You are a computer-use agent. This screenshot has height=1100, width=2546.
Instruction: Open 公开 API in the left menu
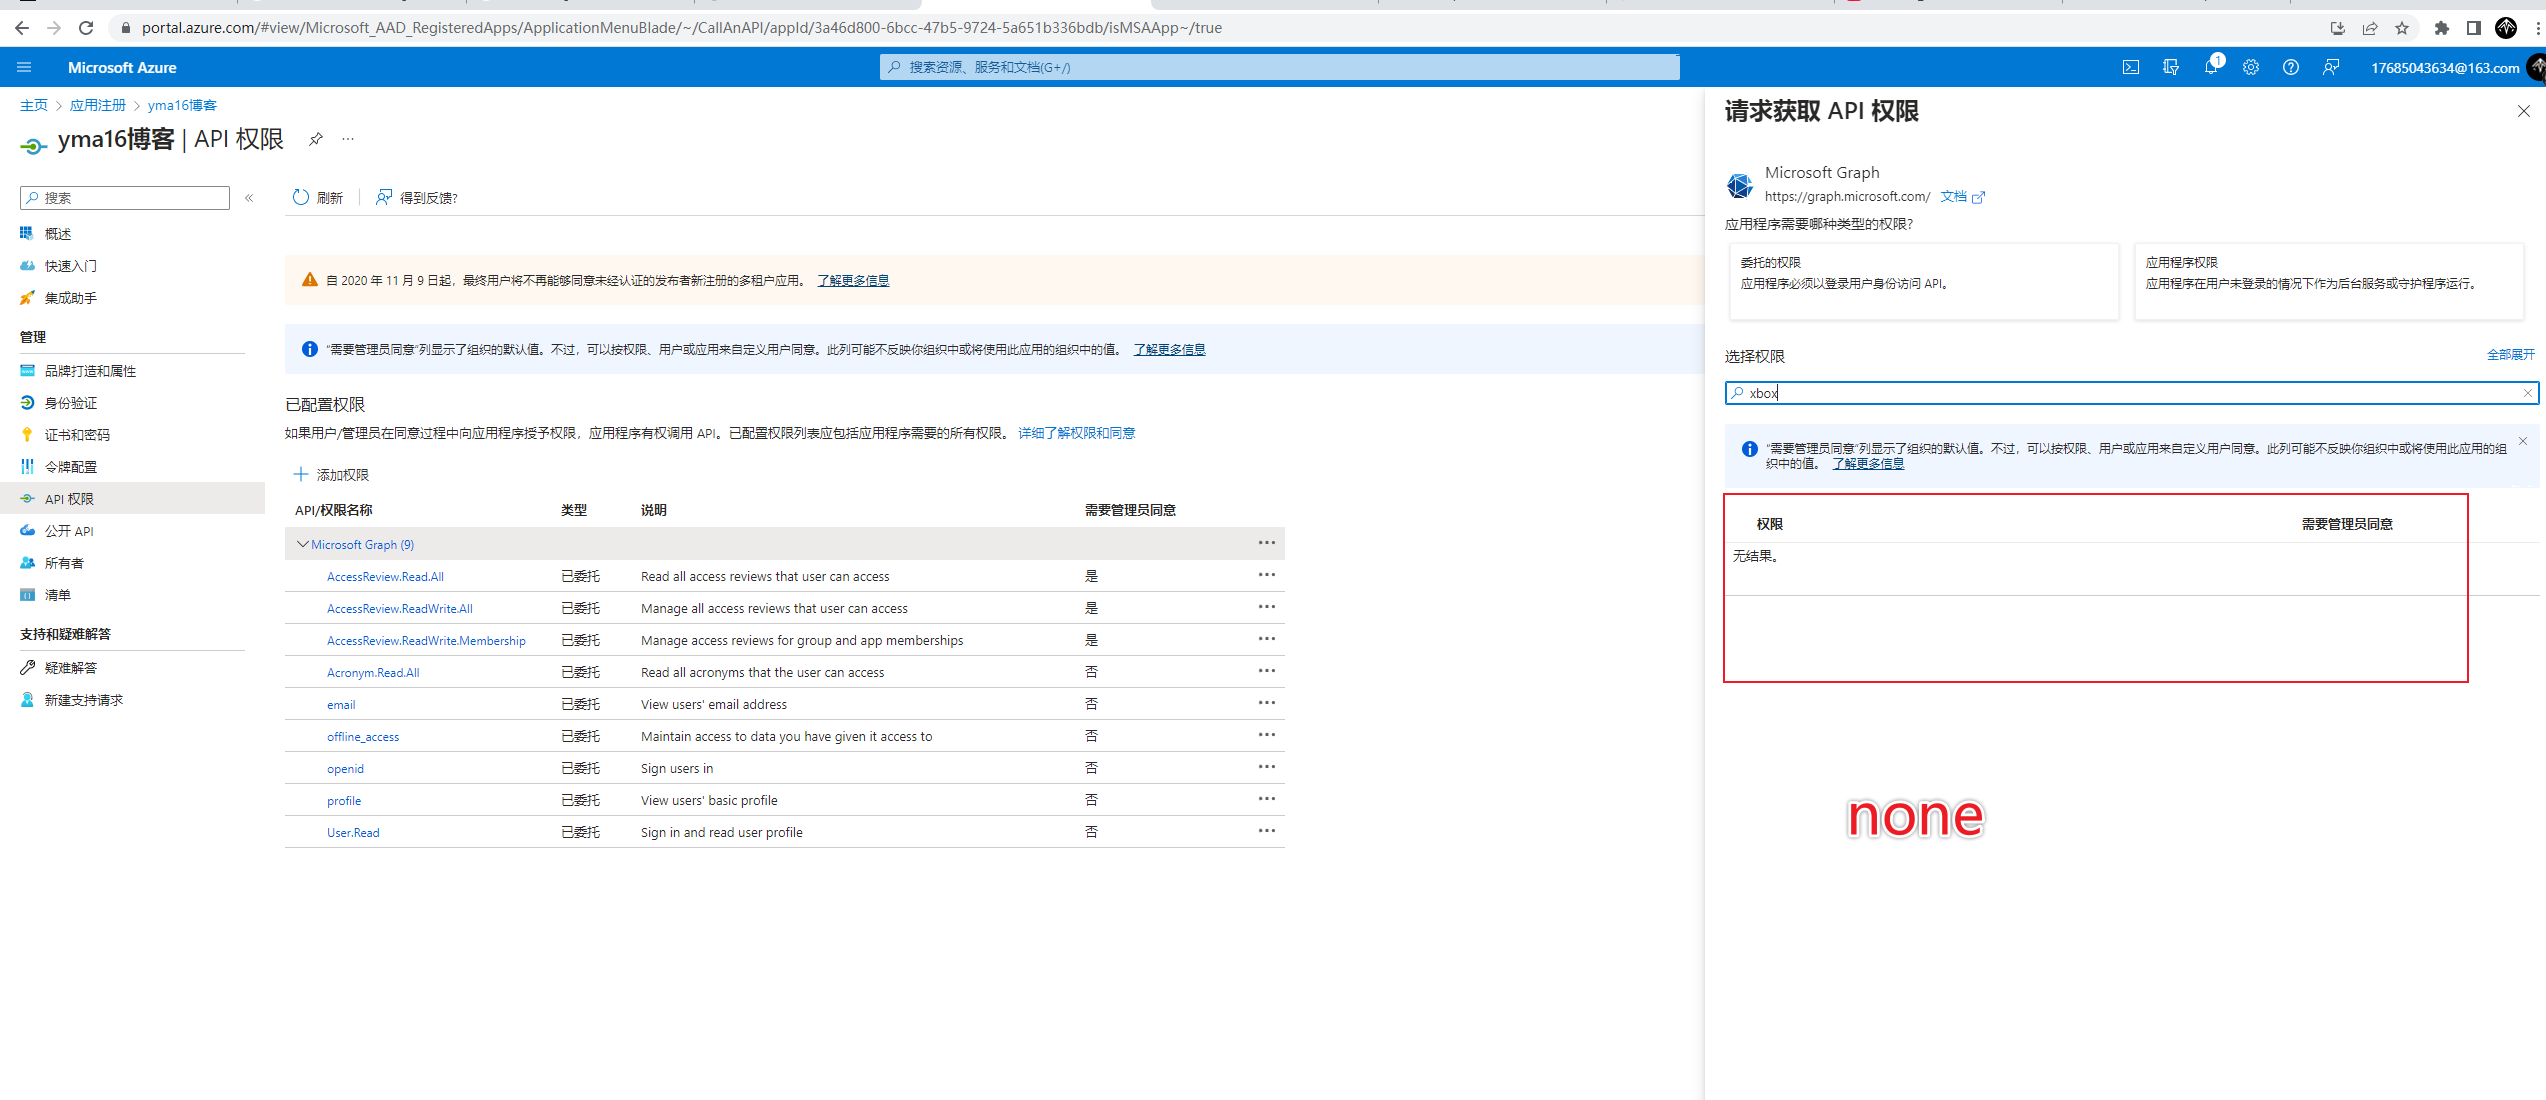[69, 531]
